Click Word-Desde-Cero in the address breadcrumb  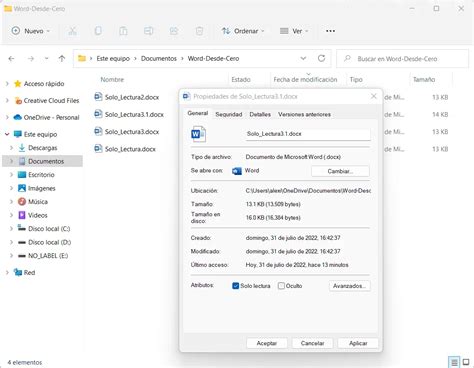click(x=213, y=59)
